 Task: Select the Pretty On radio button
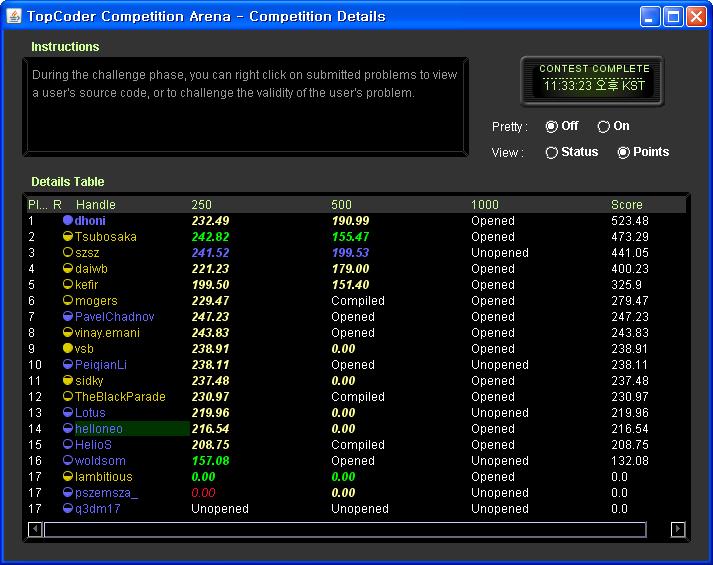(x=603, y=126)
